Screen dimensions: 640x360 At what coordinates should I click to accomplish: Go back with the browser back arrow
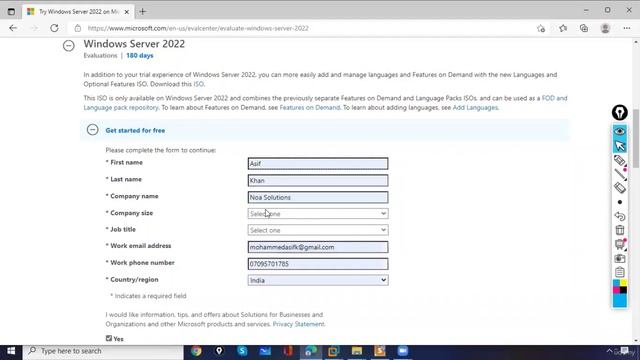click(13, 28)
